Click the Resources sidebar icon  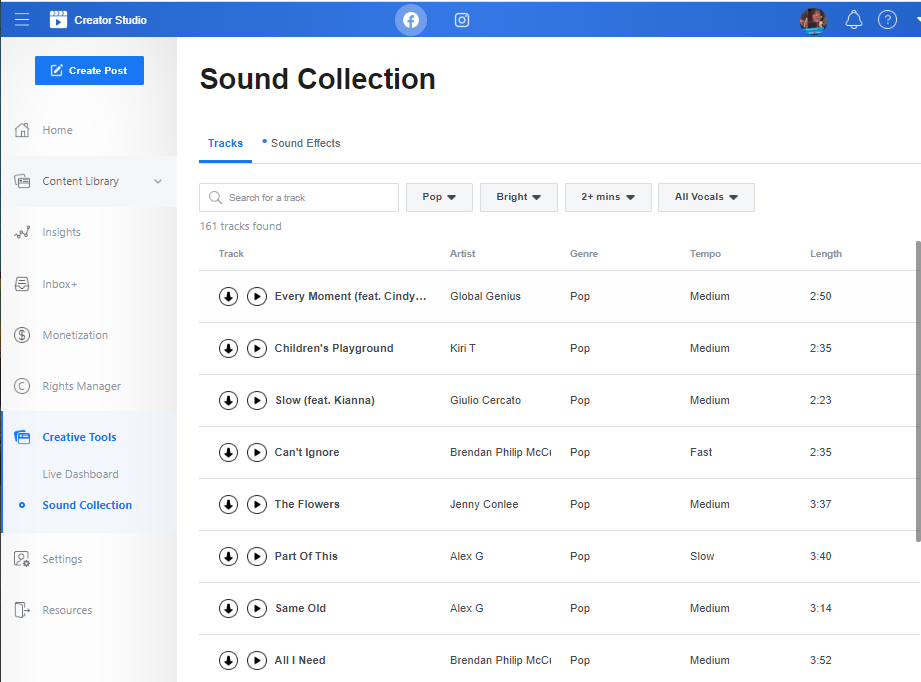click(22, 610)
